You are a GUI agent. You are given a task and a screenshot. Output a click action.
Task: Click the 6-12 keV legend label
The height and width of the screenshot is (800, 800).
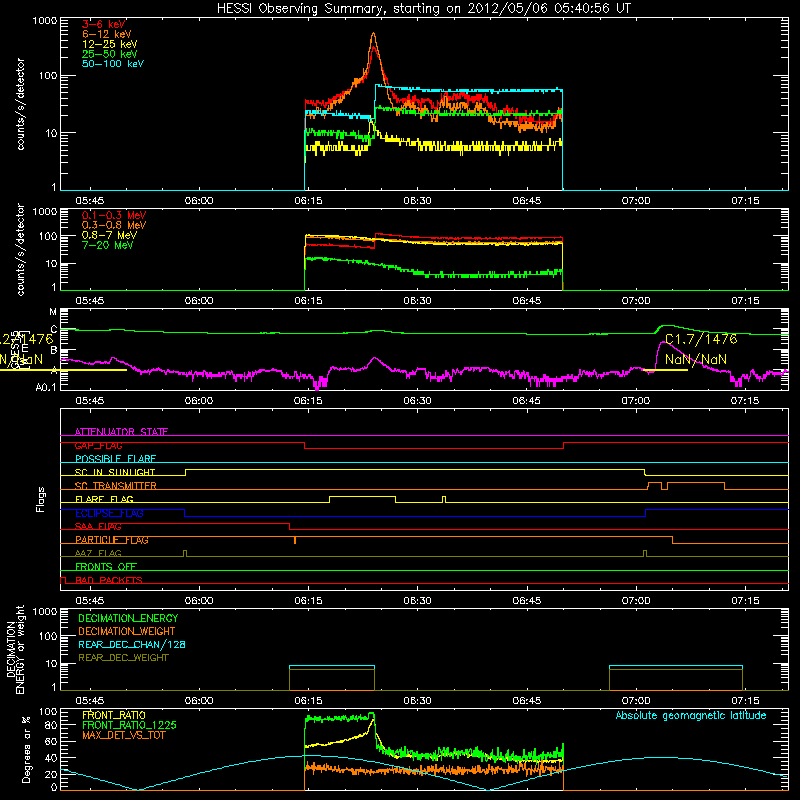(107, 34)
